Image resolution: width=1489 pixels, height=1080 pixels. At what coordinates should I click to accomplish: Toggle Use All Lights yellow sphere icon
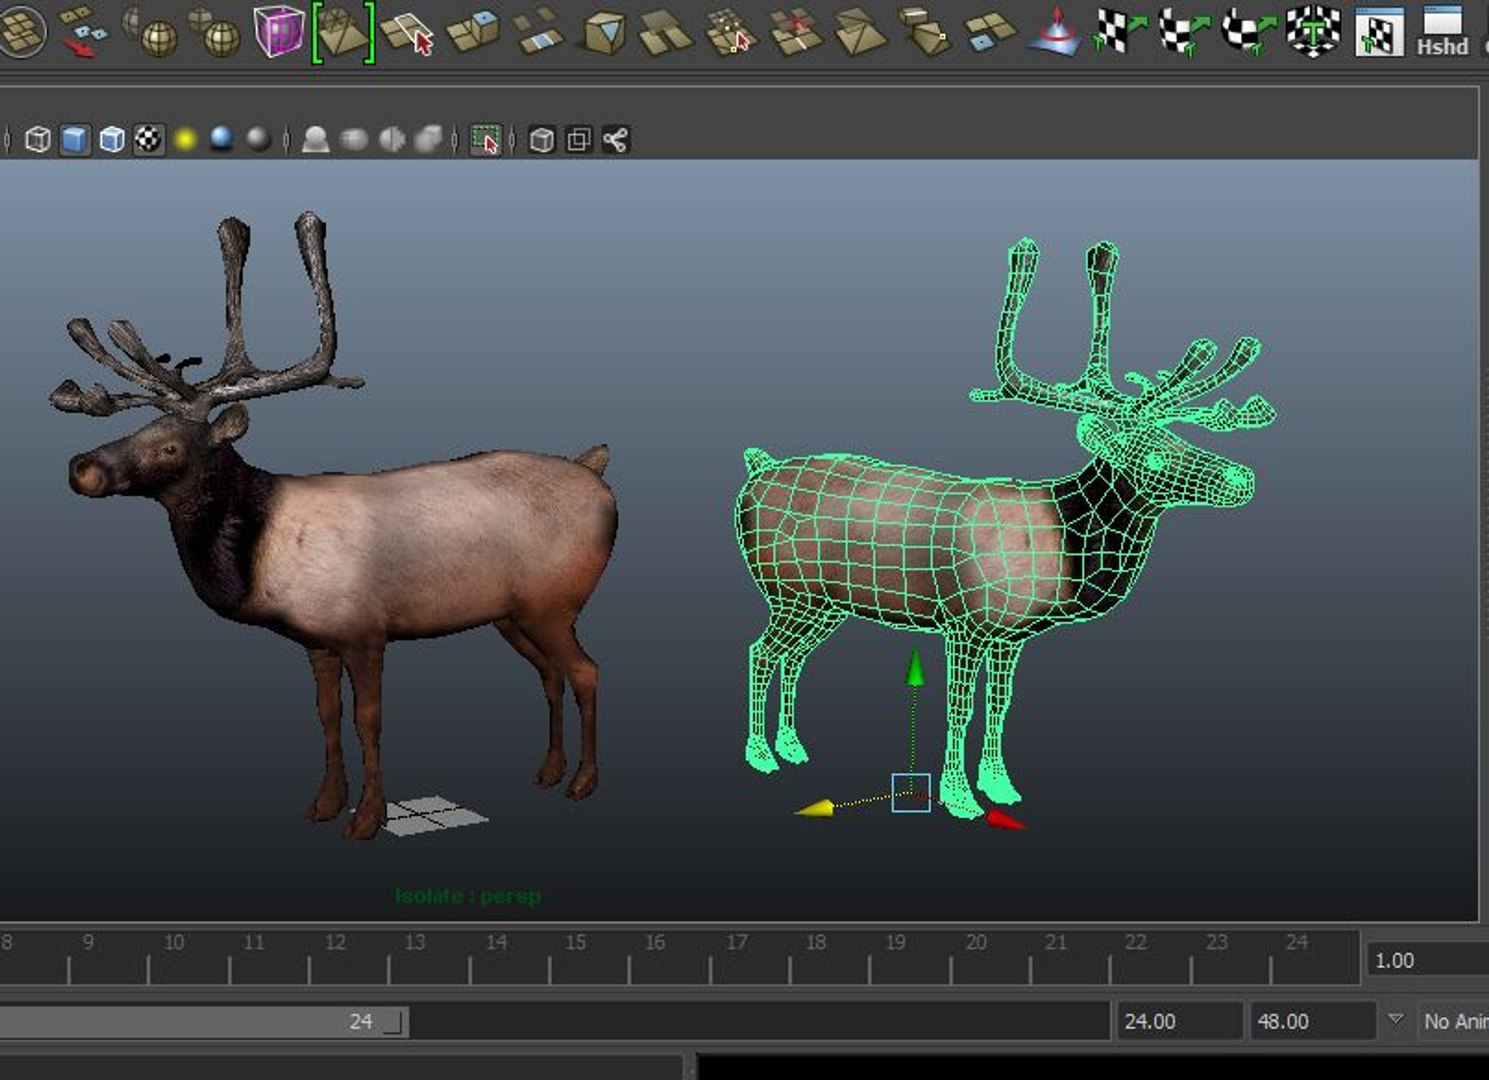[185, 140]
